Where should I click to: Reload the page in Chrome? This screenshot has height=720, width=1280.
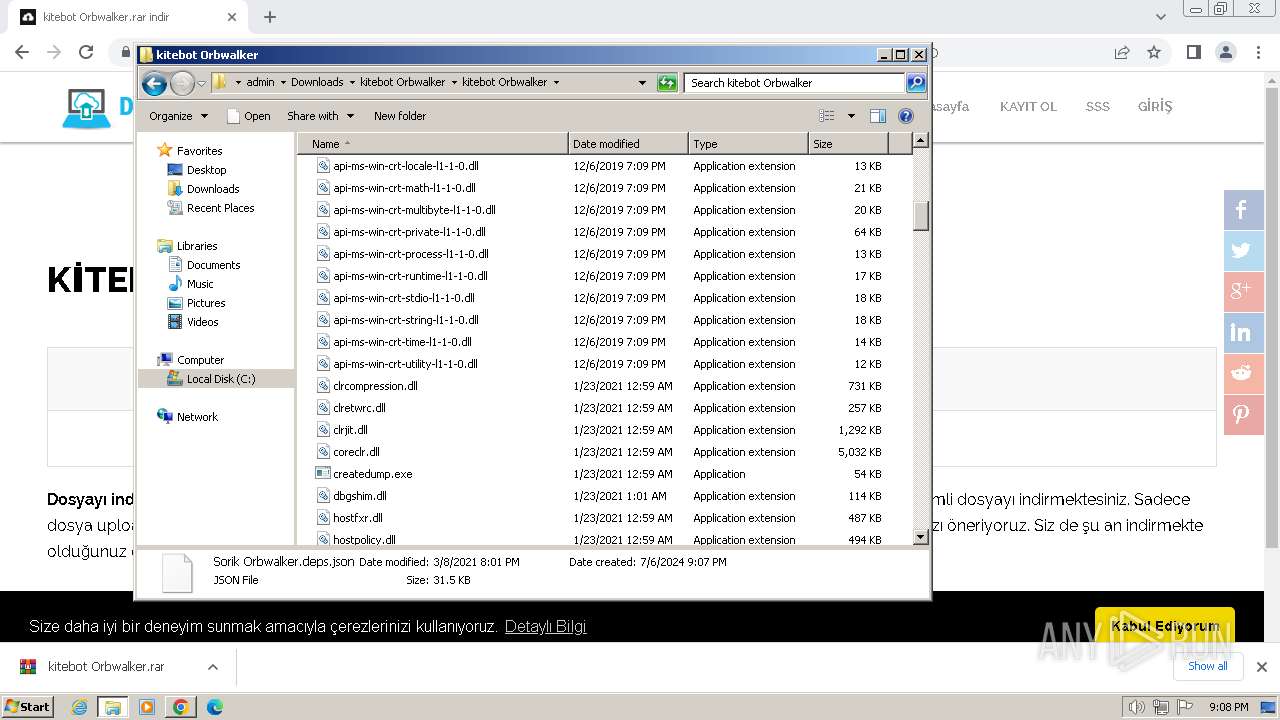[86, 52]
